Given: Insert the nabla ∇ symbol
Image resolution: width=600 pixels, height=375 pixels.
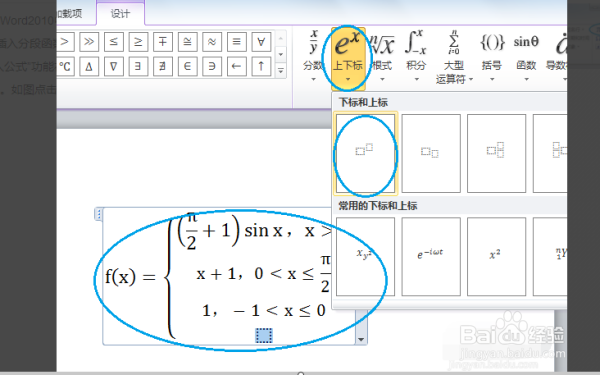Looking at the screenshot, I should point(114,66).
